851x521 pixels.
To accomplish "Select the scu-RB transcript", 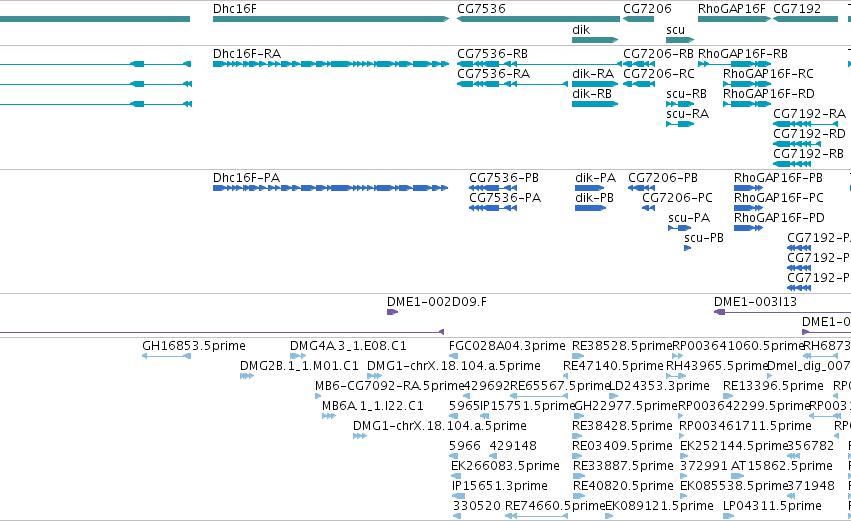I will point(680,104).
